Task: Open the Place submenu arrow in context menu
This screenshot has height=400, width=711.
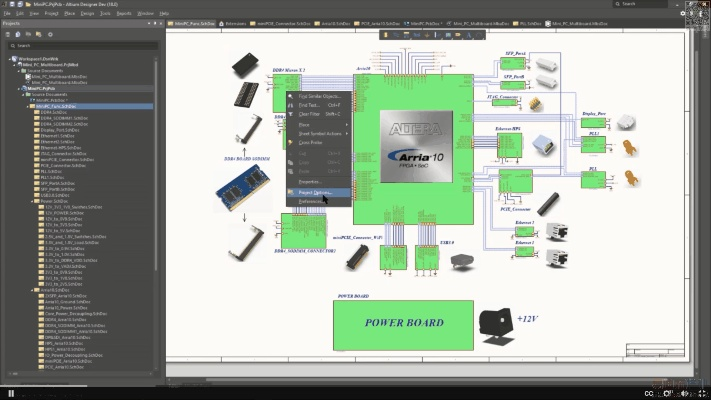Action: pos(346,124)
